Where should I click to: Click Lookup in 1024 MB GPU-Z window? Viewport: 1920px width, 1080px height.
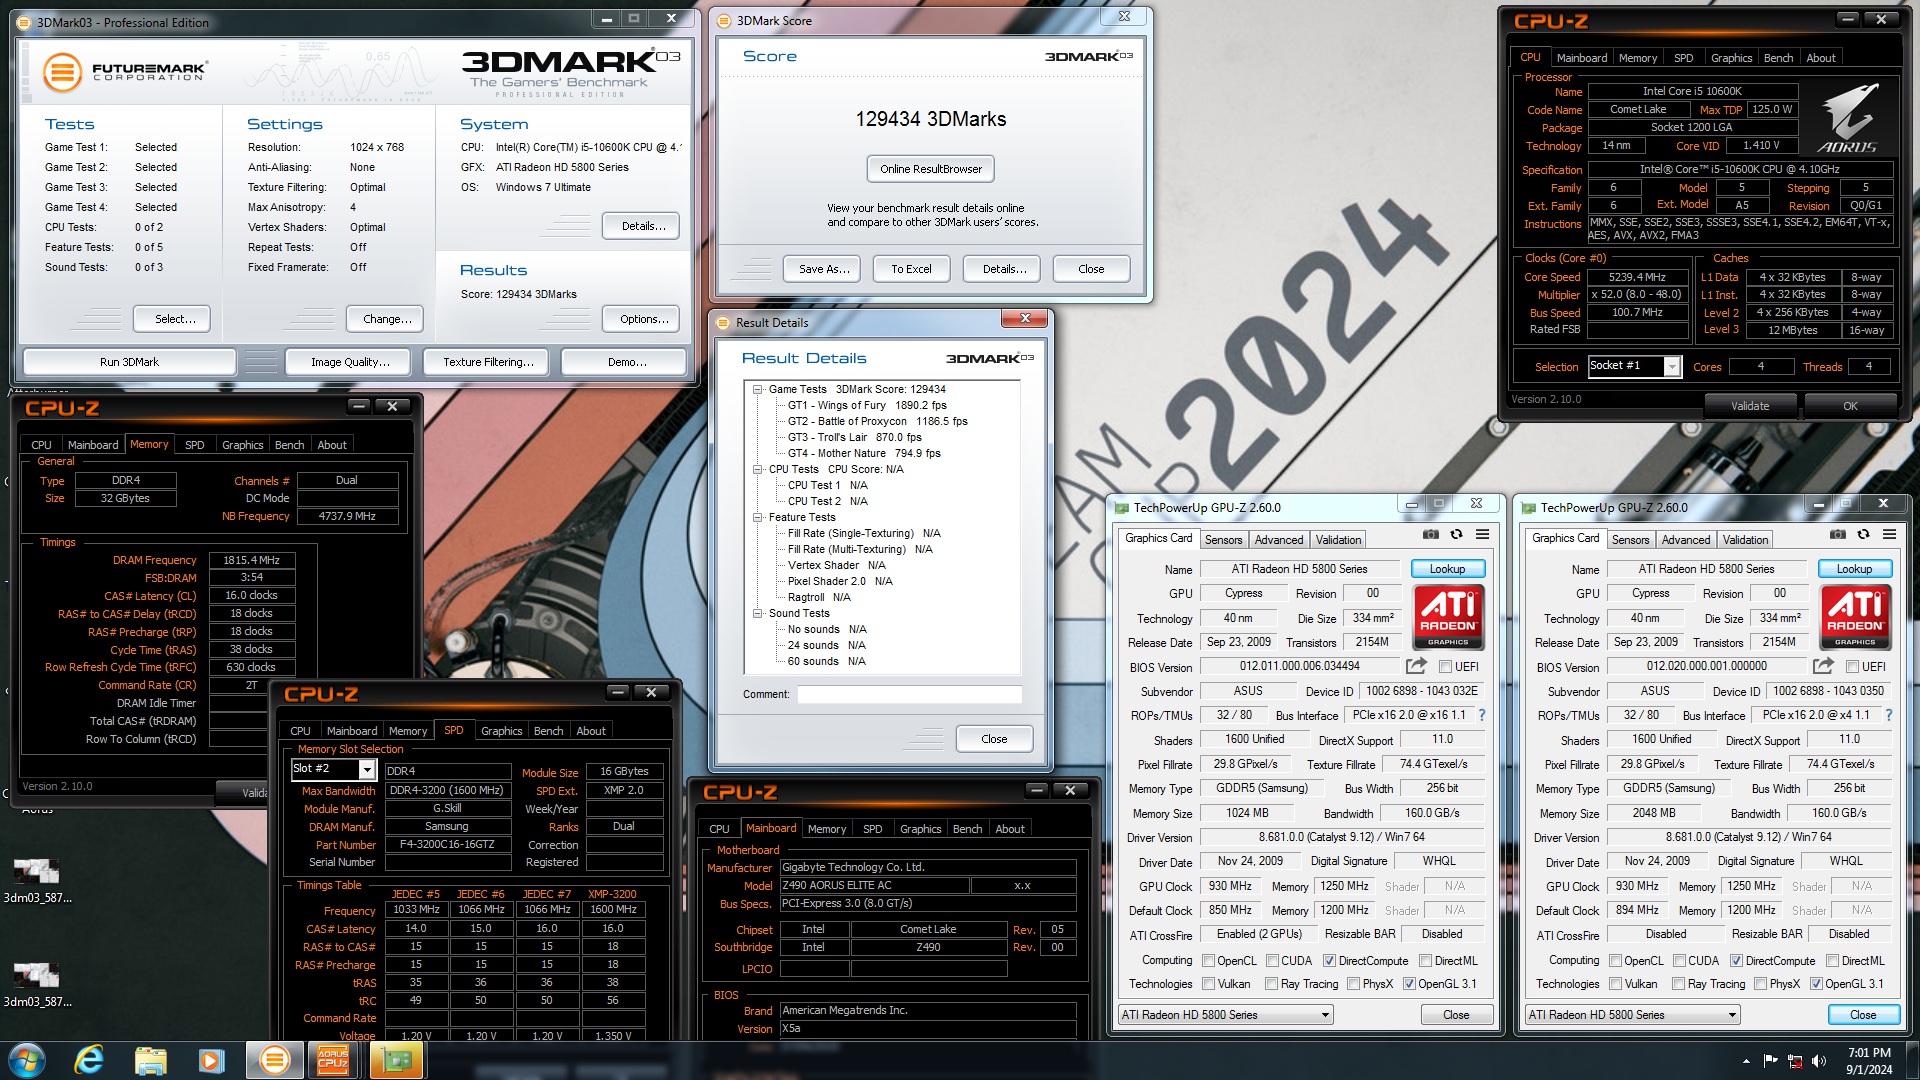pos(1447,569)
